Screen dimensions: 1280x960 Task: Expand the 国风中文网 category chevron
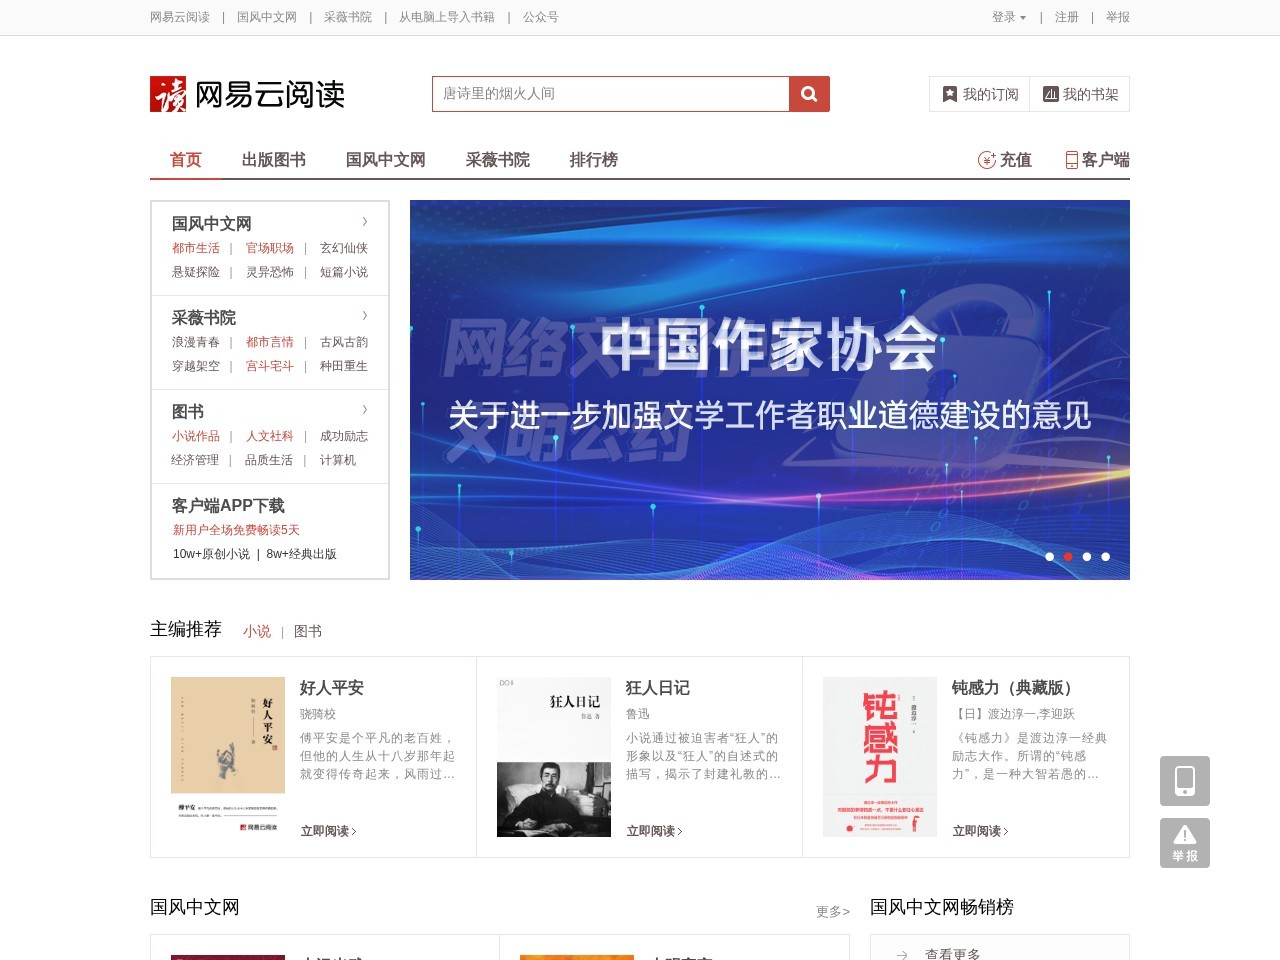coord(364,222)
